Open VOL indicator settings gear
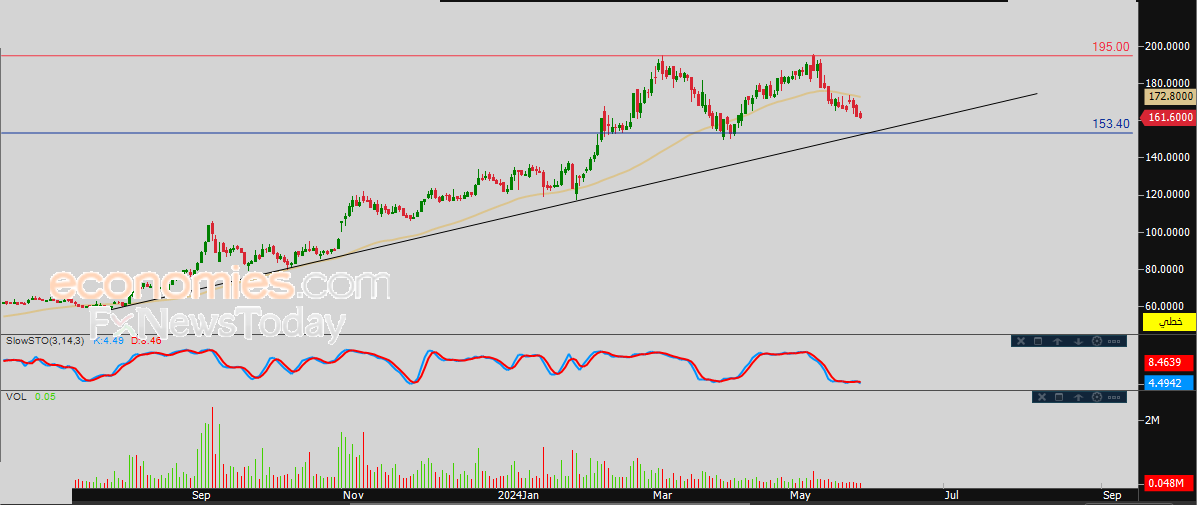1197x505 pixels. click(1097, 397)
